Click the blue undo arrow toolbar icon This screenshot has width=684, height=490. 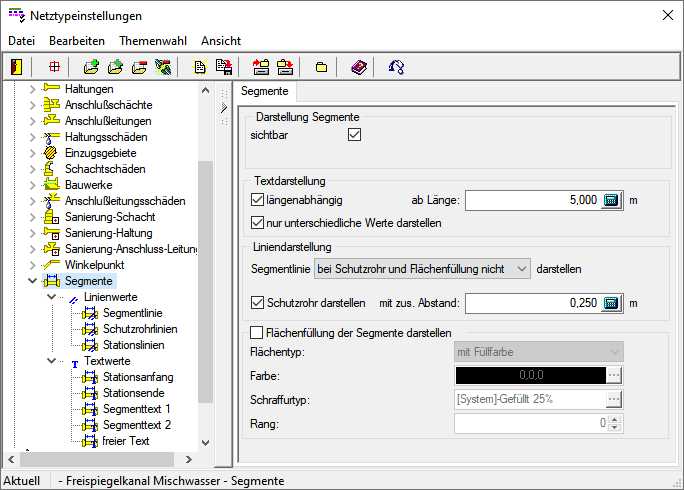397,67
